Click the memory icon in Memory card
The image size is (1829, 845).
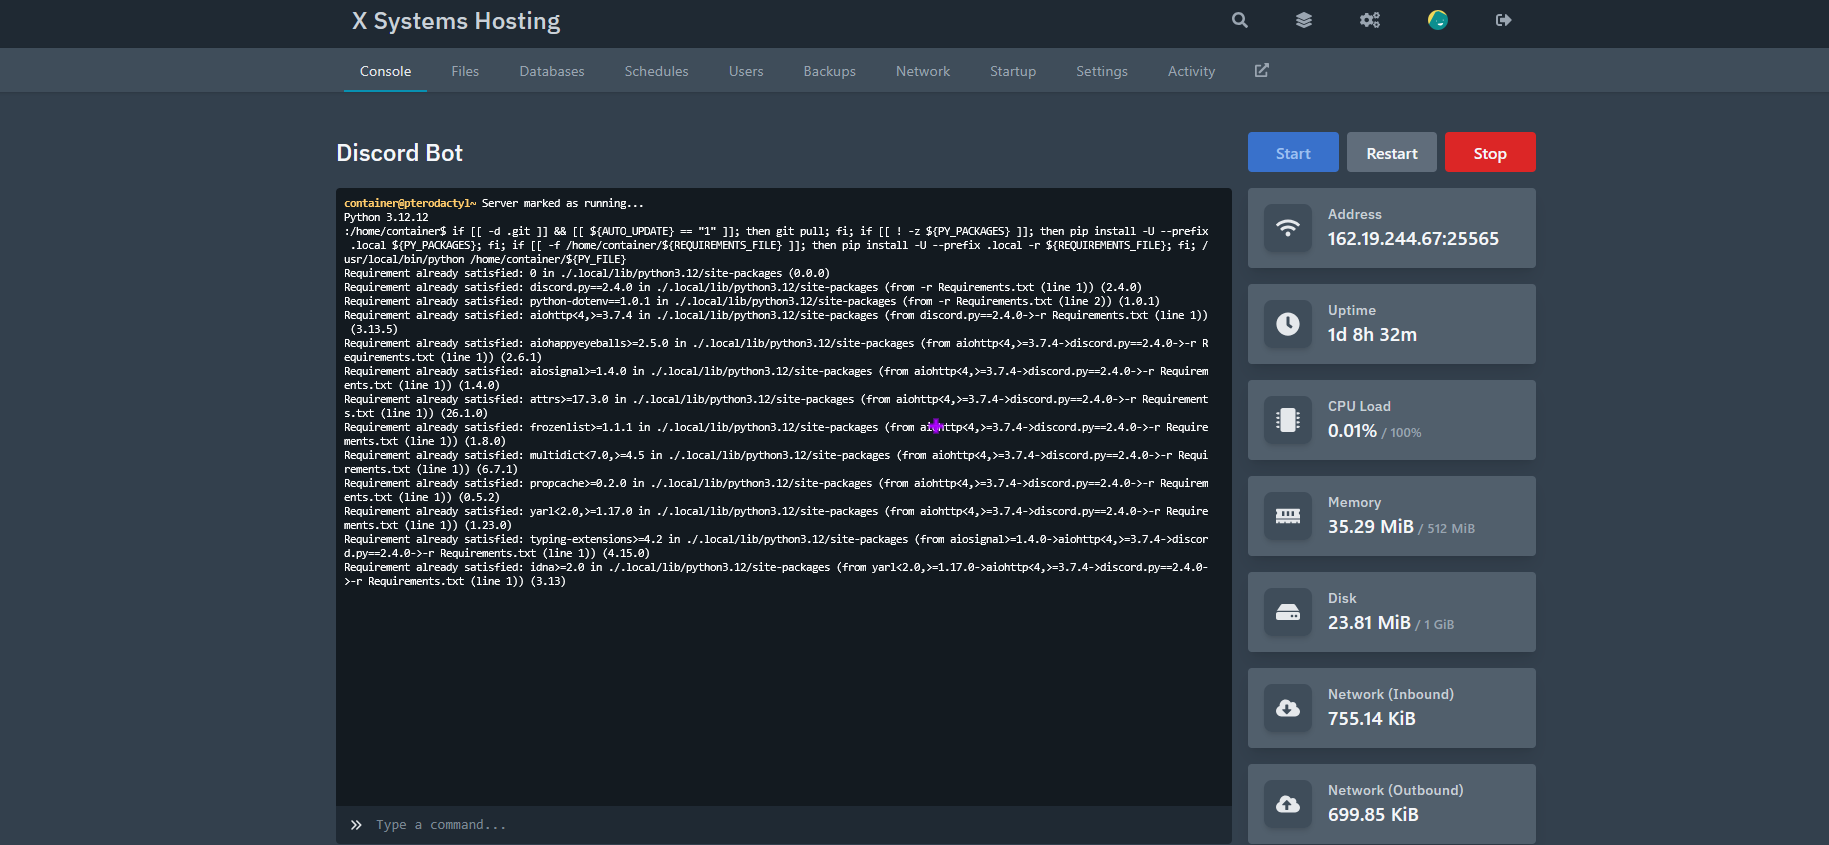(x=1288, y=516)
